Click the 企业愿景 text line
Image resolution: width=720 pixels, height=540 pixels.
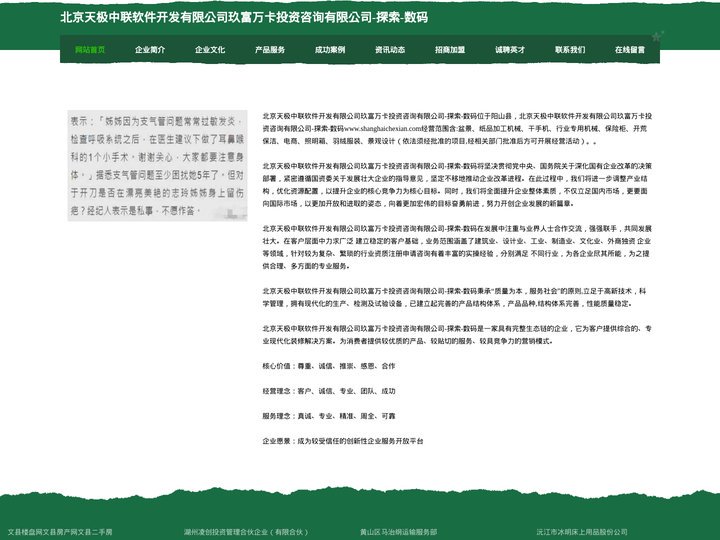[343, 441]
